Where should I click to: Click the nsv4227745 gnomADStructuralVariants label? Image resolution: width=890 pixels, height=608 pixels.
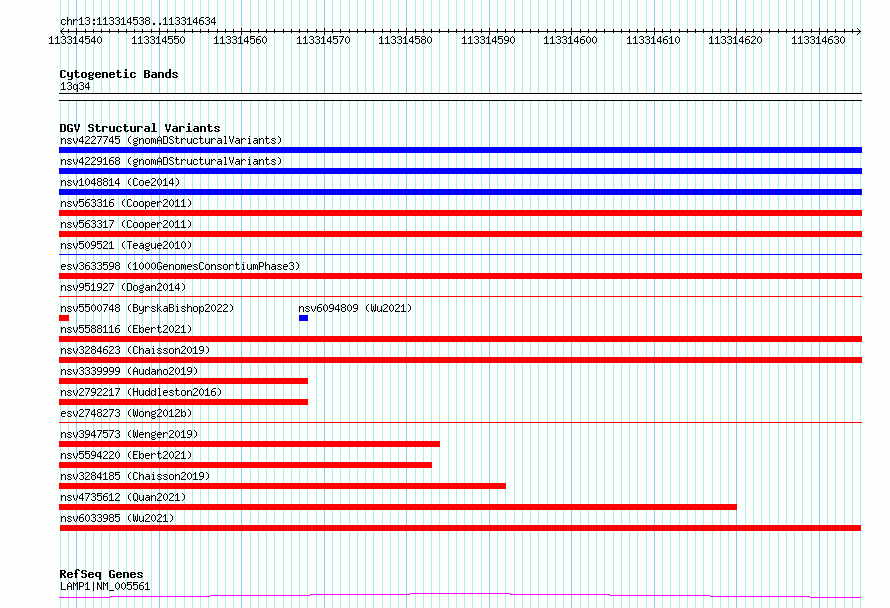point(171,140)
